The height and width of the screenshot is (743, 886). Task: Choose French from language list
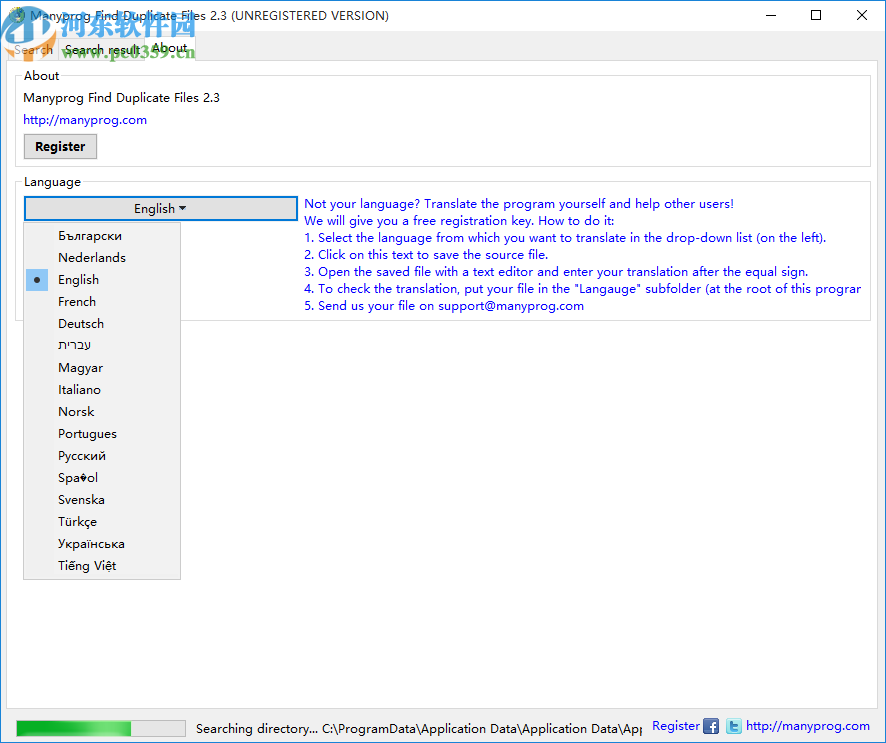pyautogui.click(x=102, y=302)
